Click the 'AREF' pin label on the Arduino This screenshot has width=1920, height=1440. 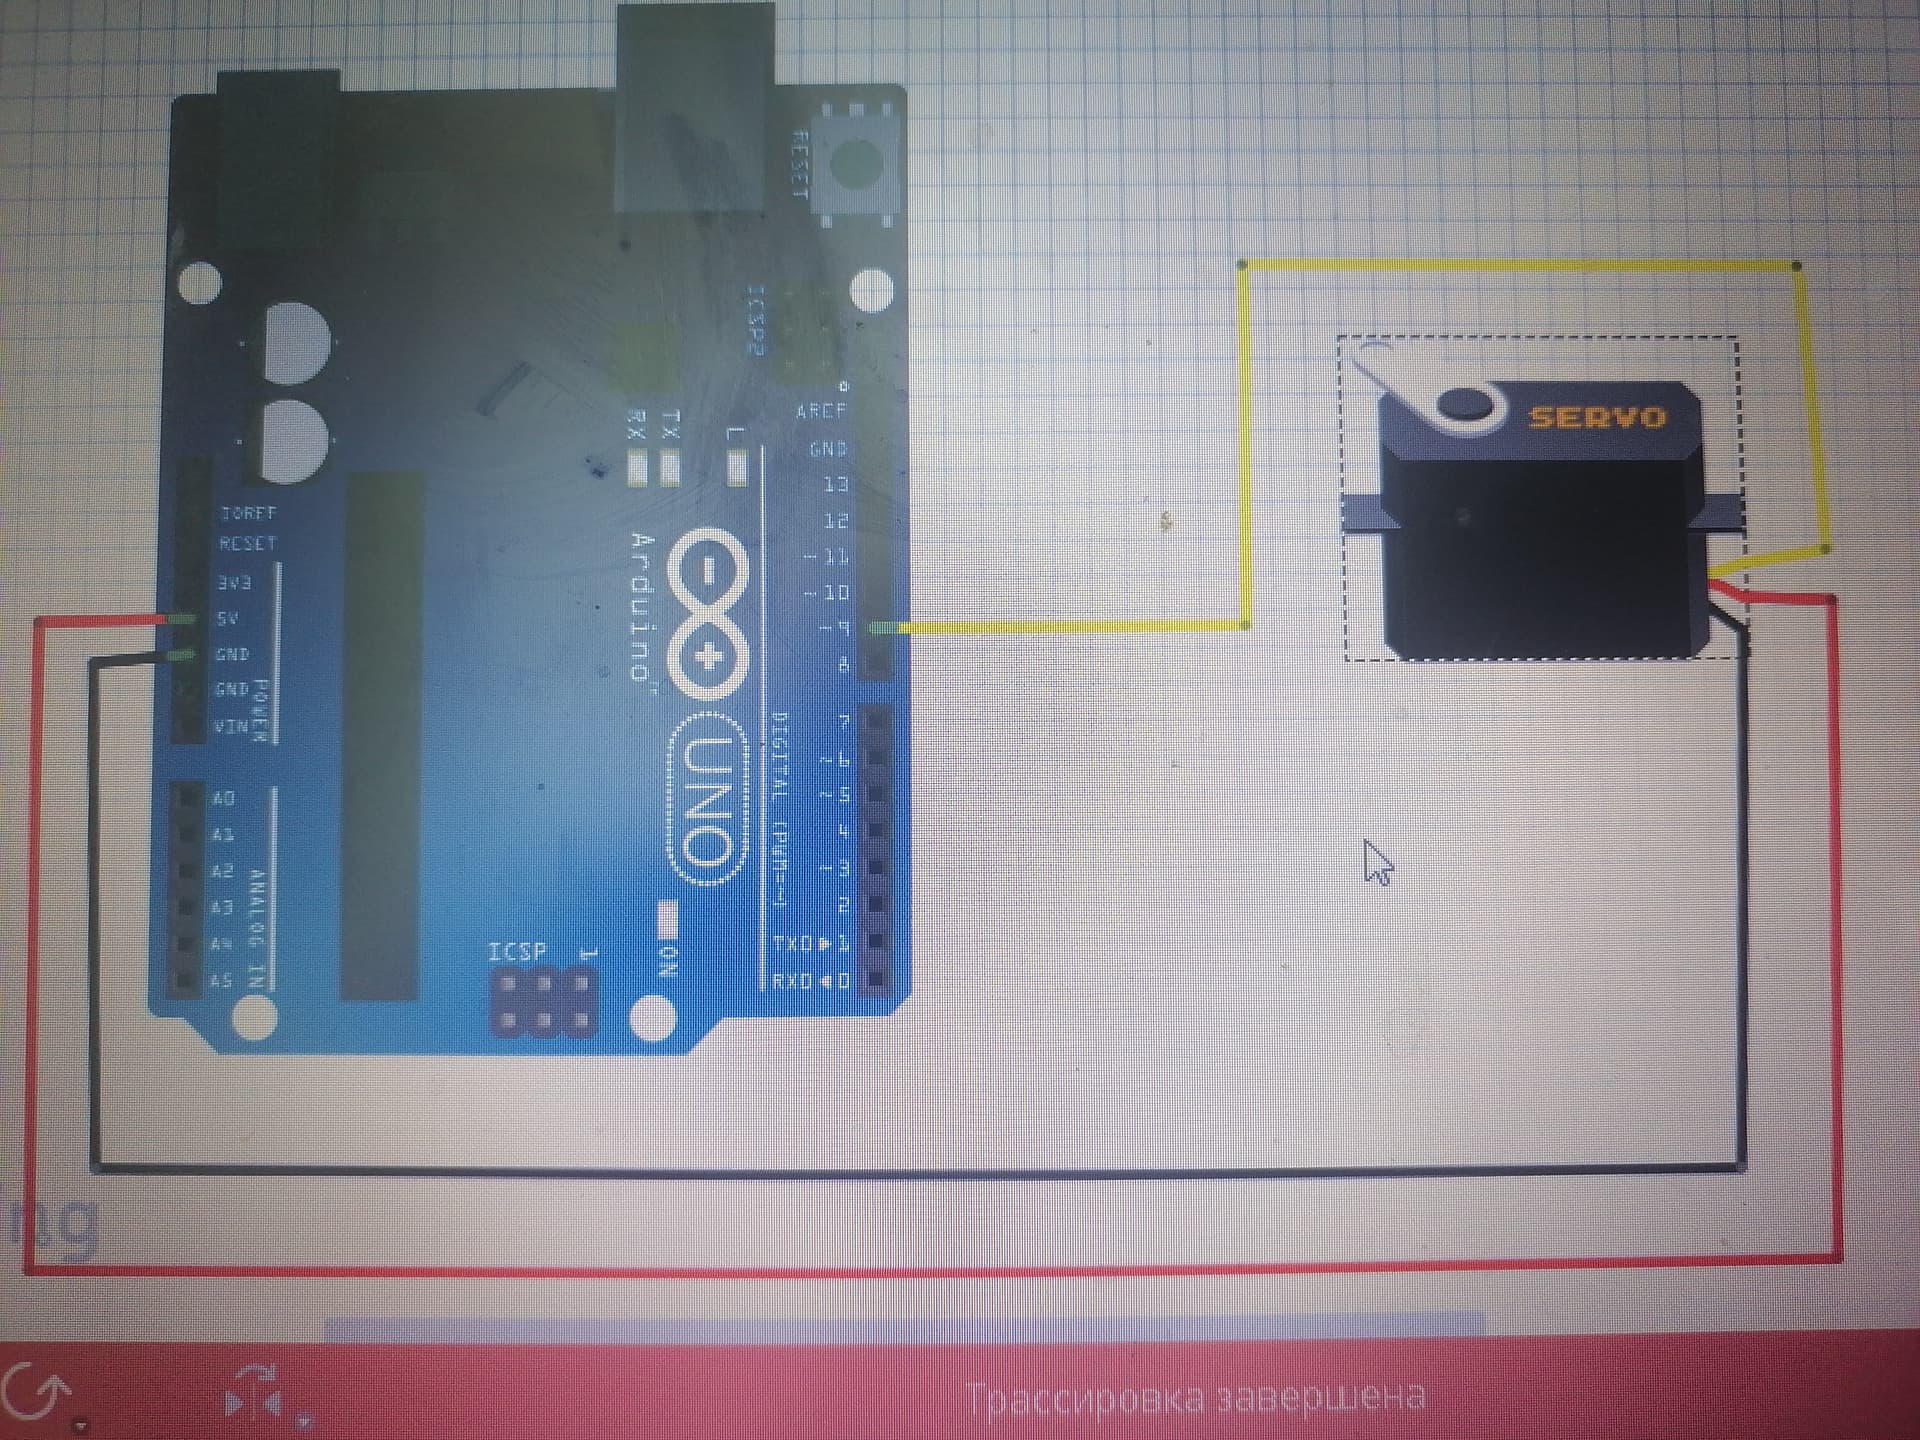click(821, 410)
